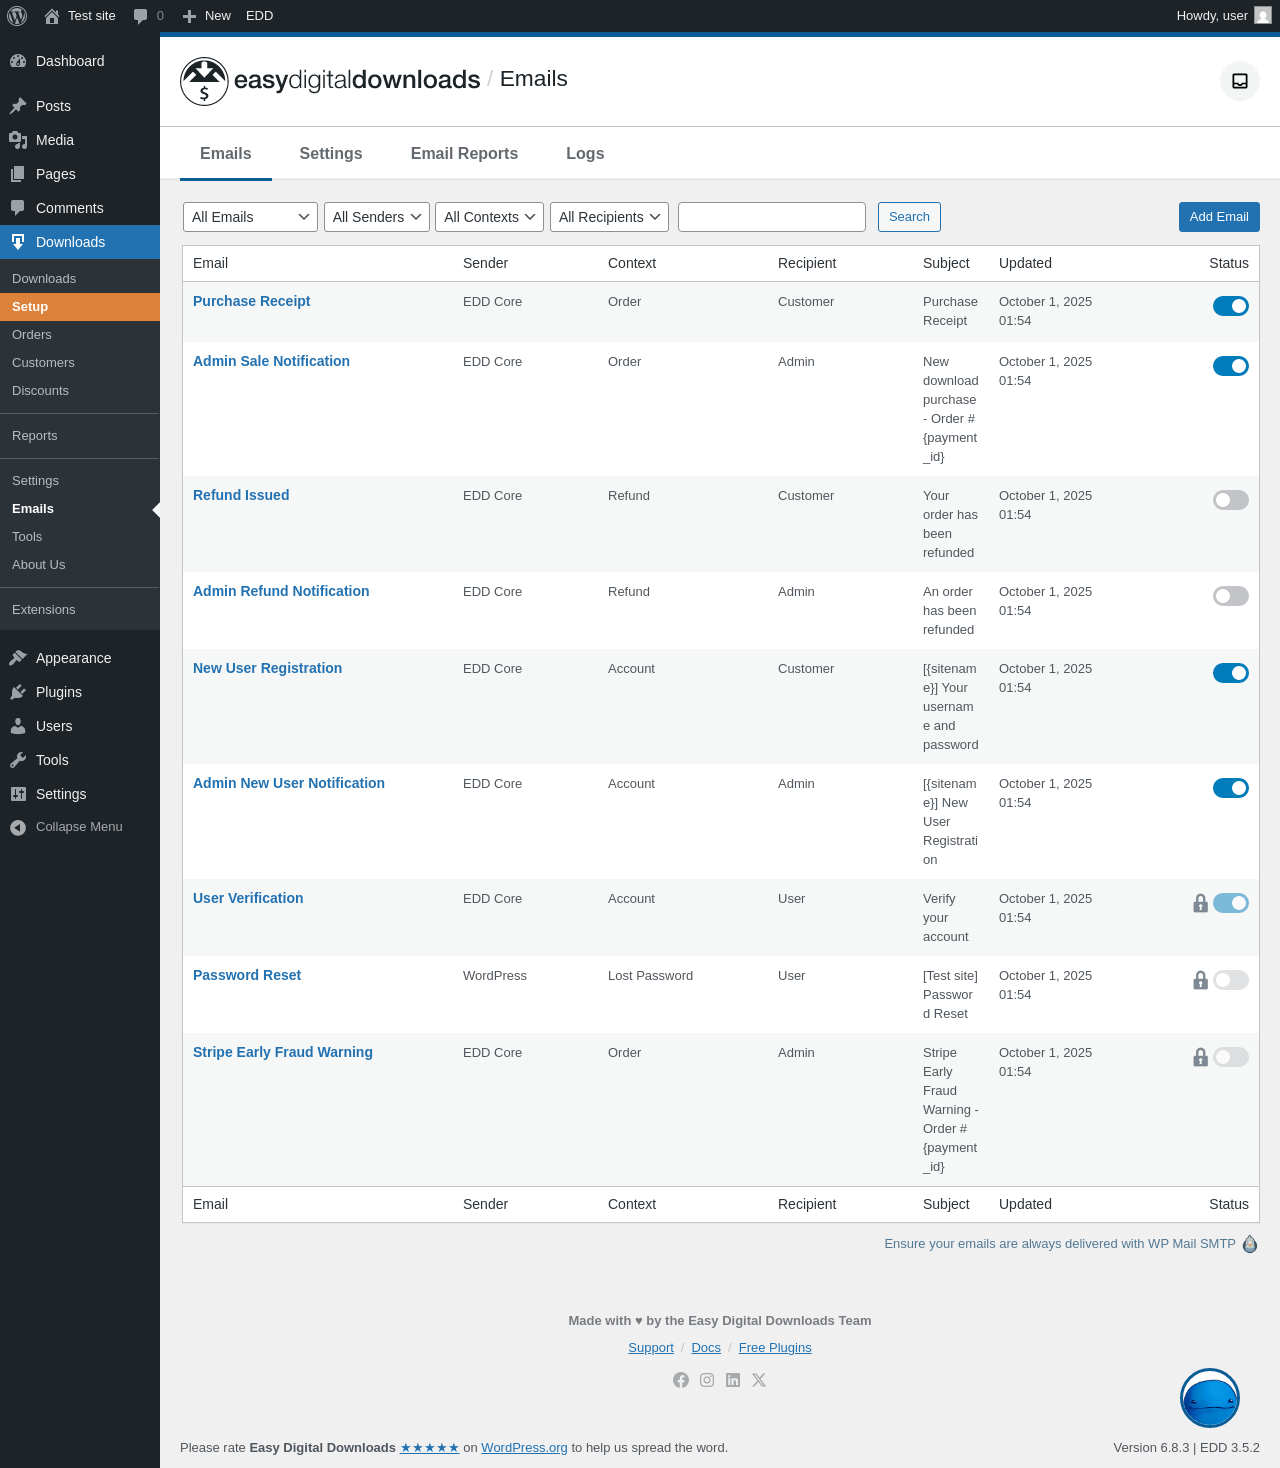Switch to the Logs tab
The width and height of the screenshot is (1280, 1468).
coord(585,154)
